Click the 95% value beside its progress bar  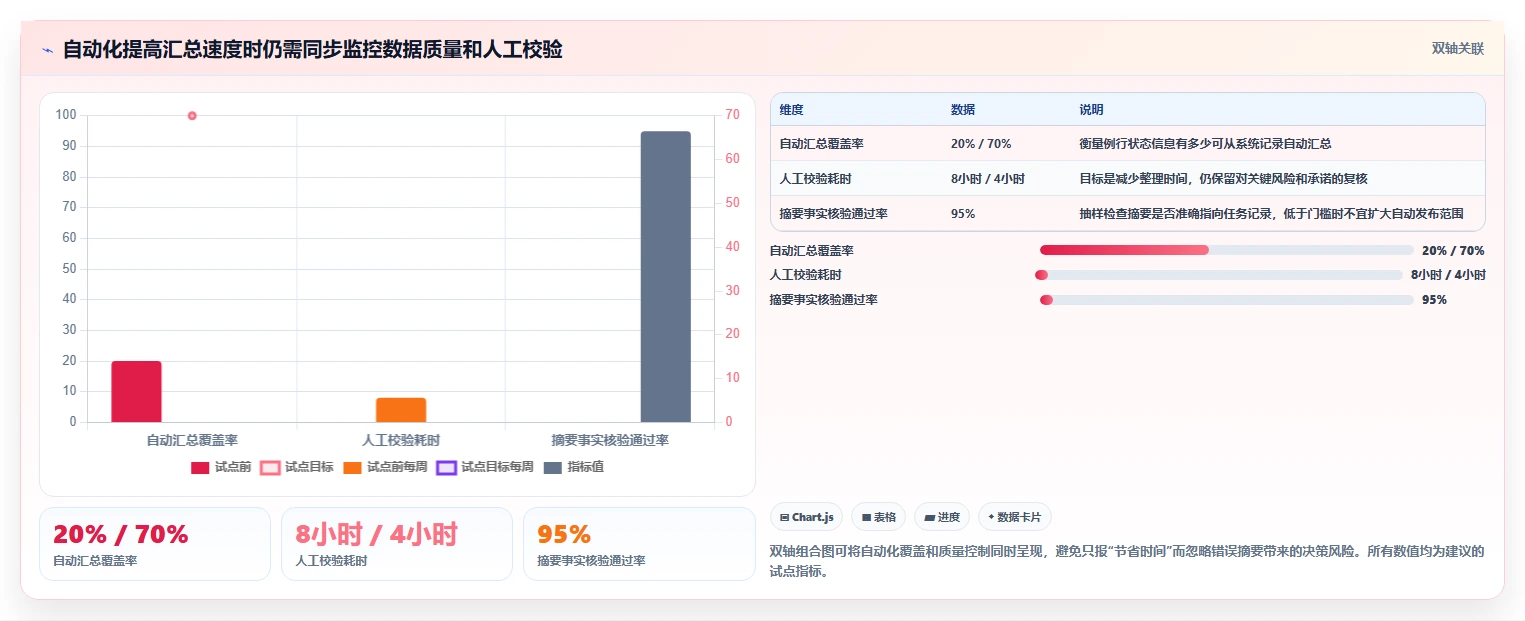(1434, 300)
